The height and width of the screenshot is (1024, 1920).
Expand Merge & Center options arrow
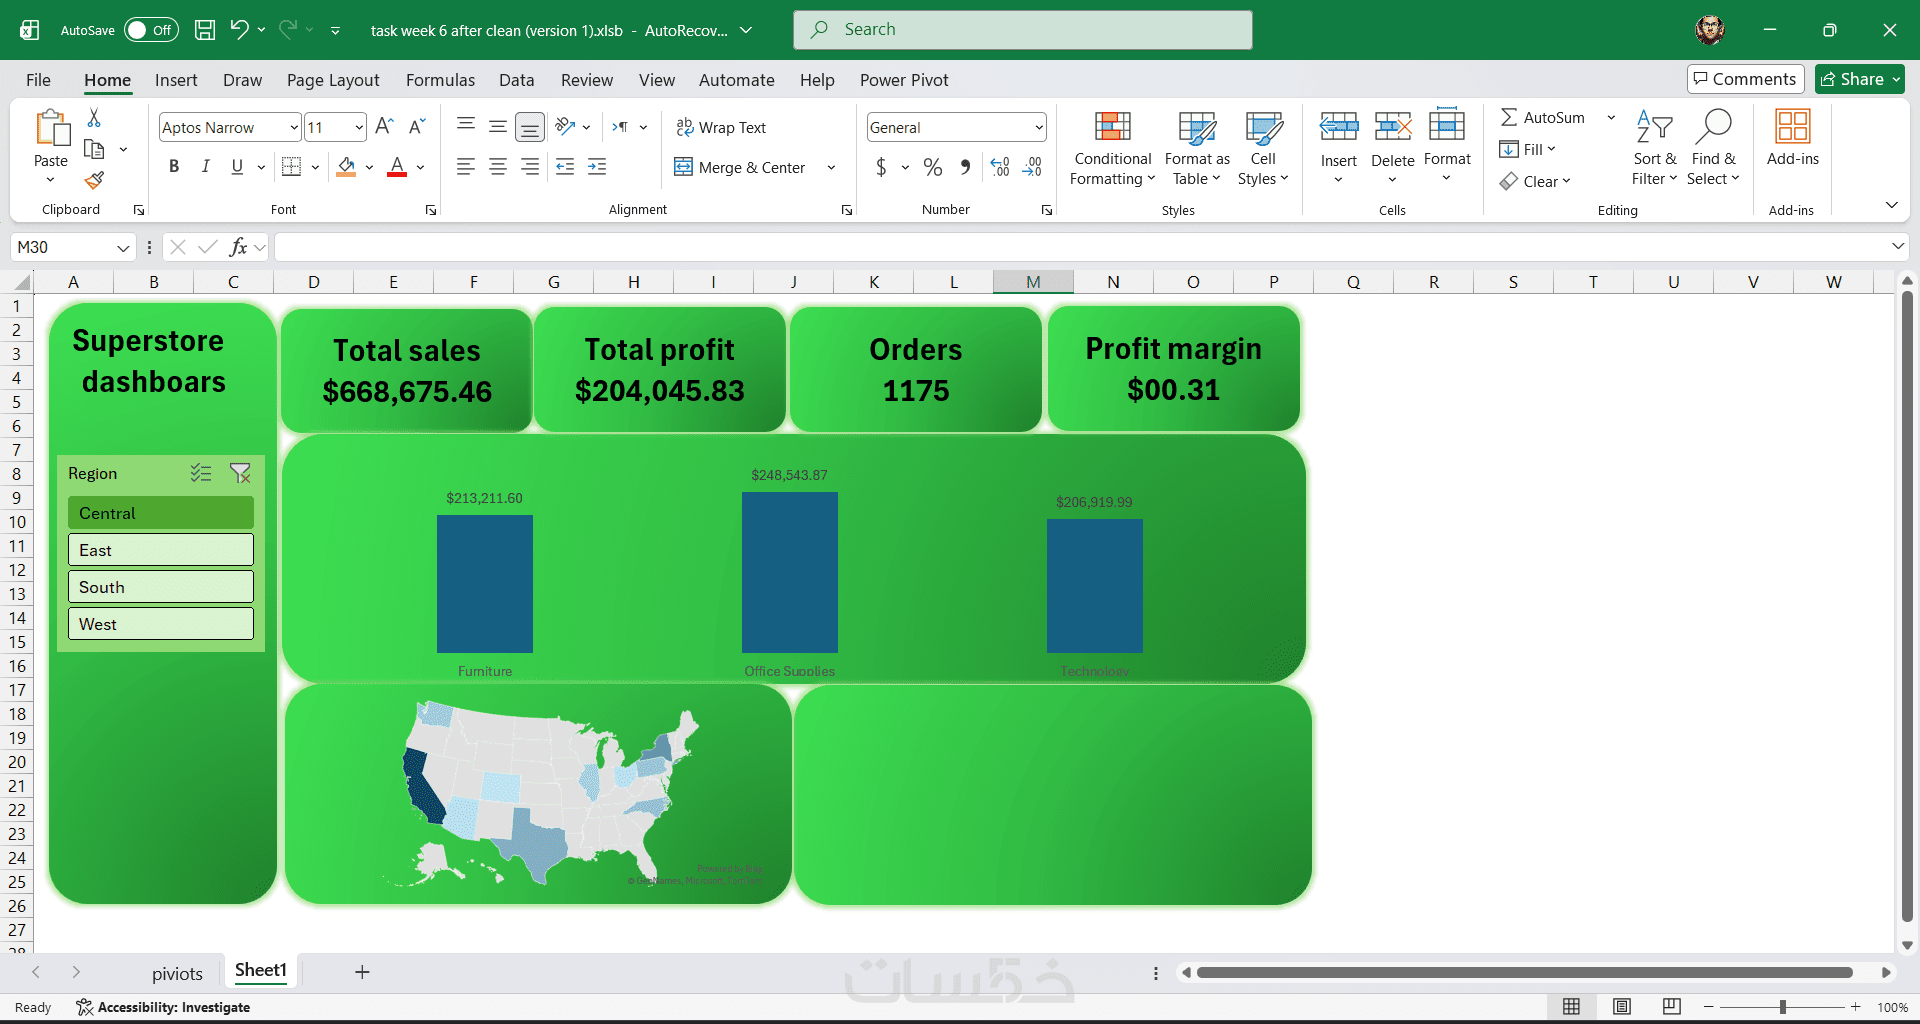(x=831, y=167)
